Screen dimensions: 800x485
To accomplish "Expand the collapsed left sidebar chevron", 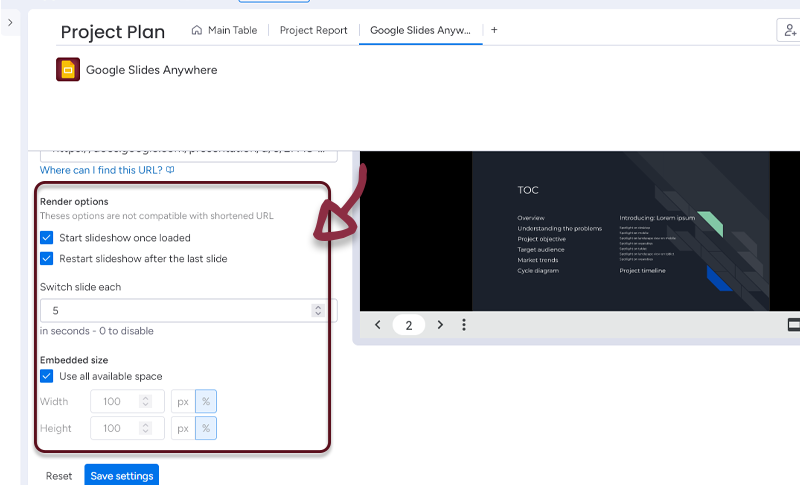I will [x=10, y=22].
